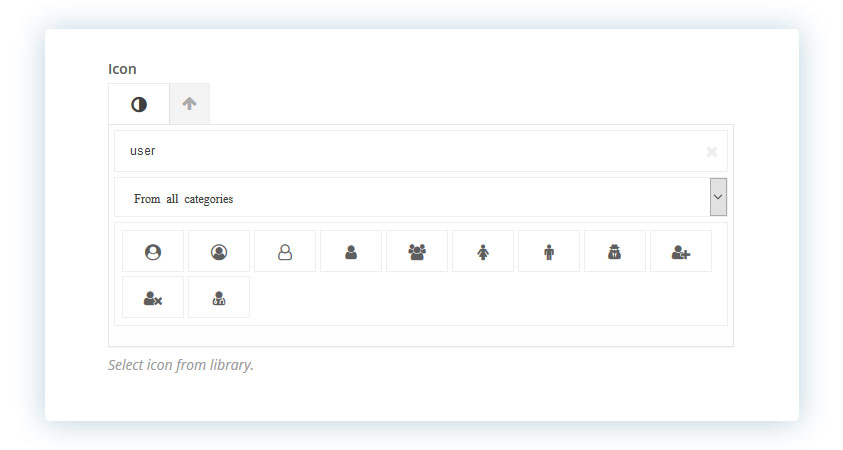The width and height of the screenshot is (843, 450).
Task: Select the filled user-circle avatar icon
Action: 153,252
